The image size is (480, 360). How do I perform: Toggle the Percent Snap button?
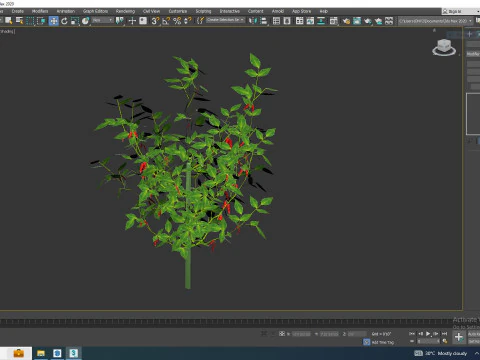tap(177, 21)
